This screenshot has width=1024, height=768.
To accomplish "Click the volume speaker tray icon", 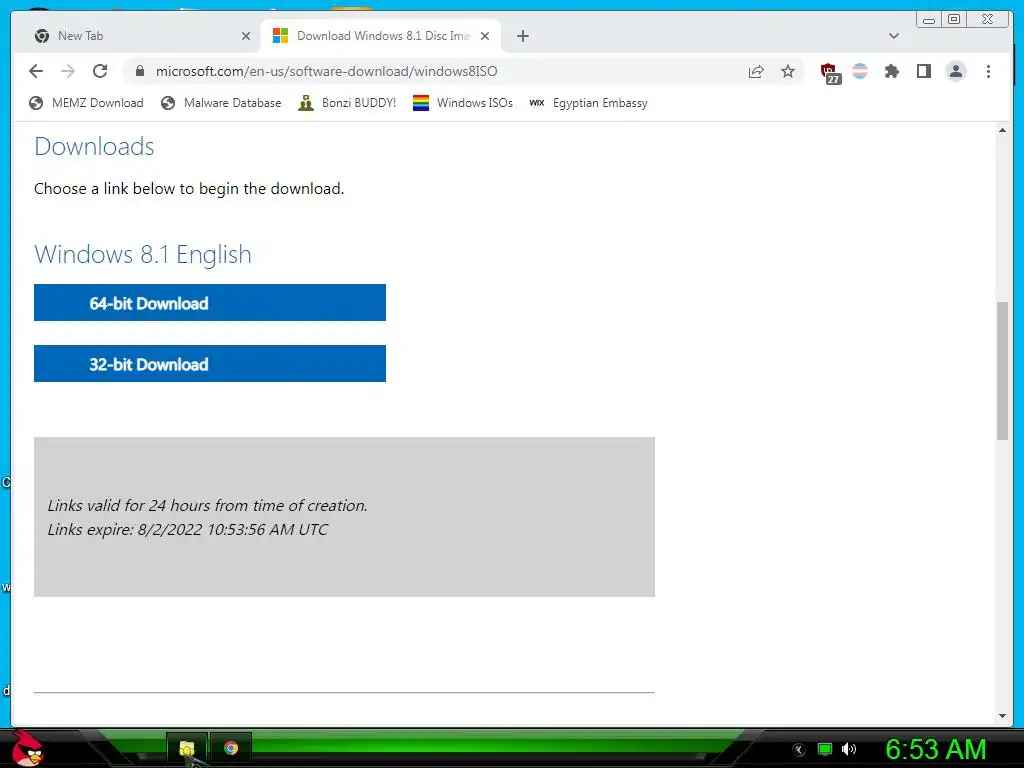I will [849, 749].
